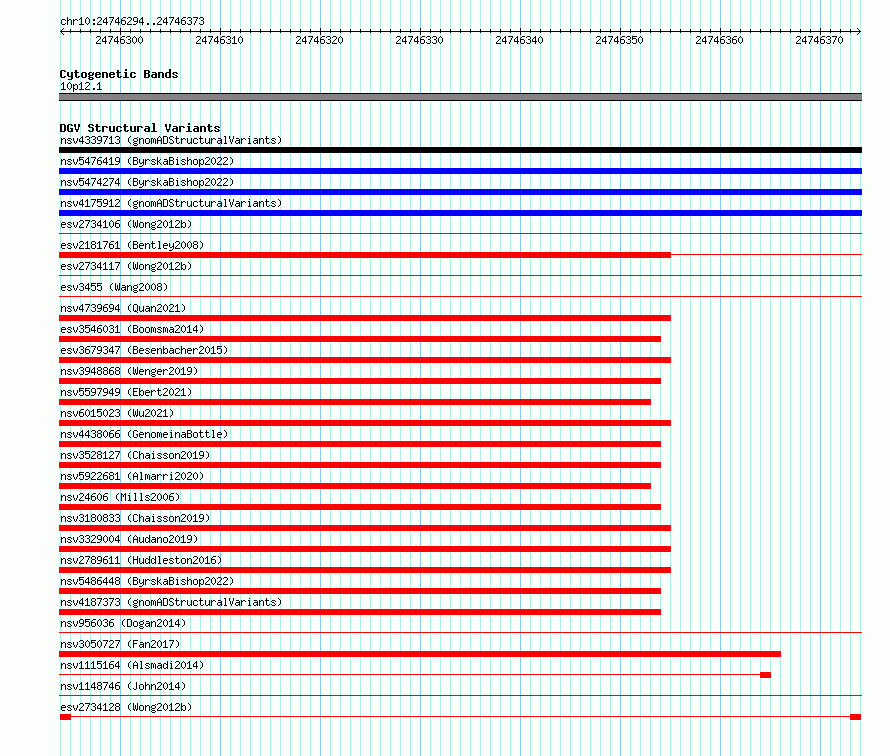
Task: Open variant nsv2789611 (Huddleston2016) label
Action: (x=141, y=560)
